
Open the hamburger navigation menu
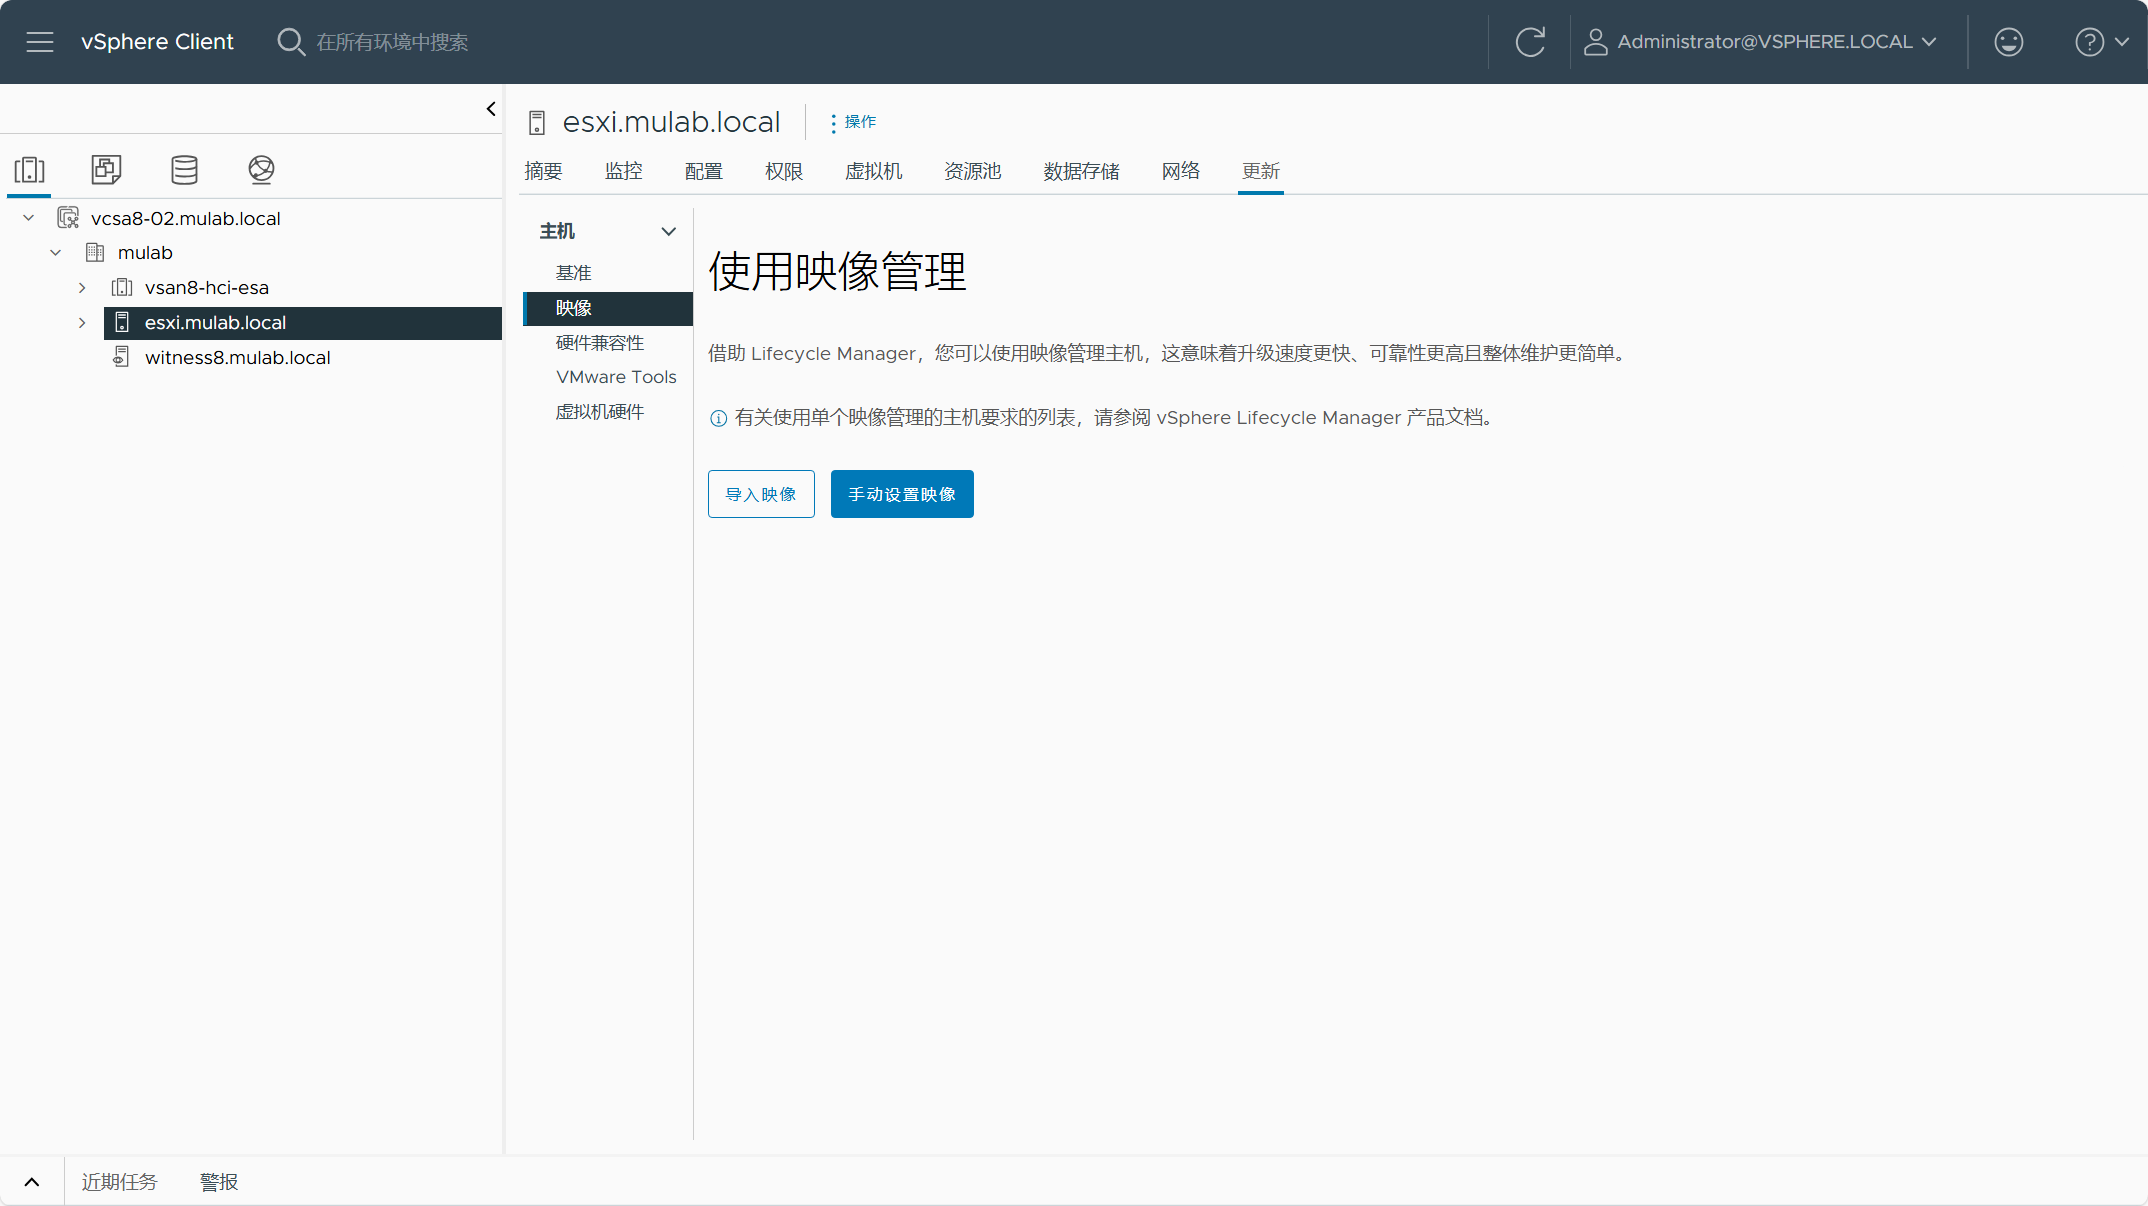[x=40, y=42]
